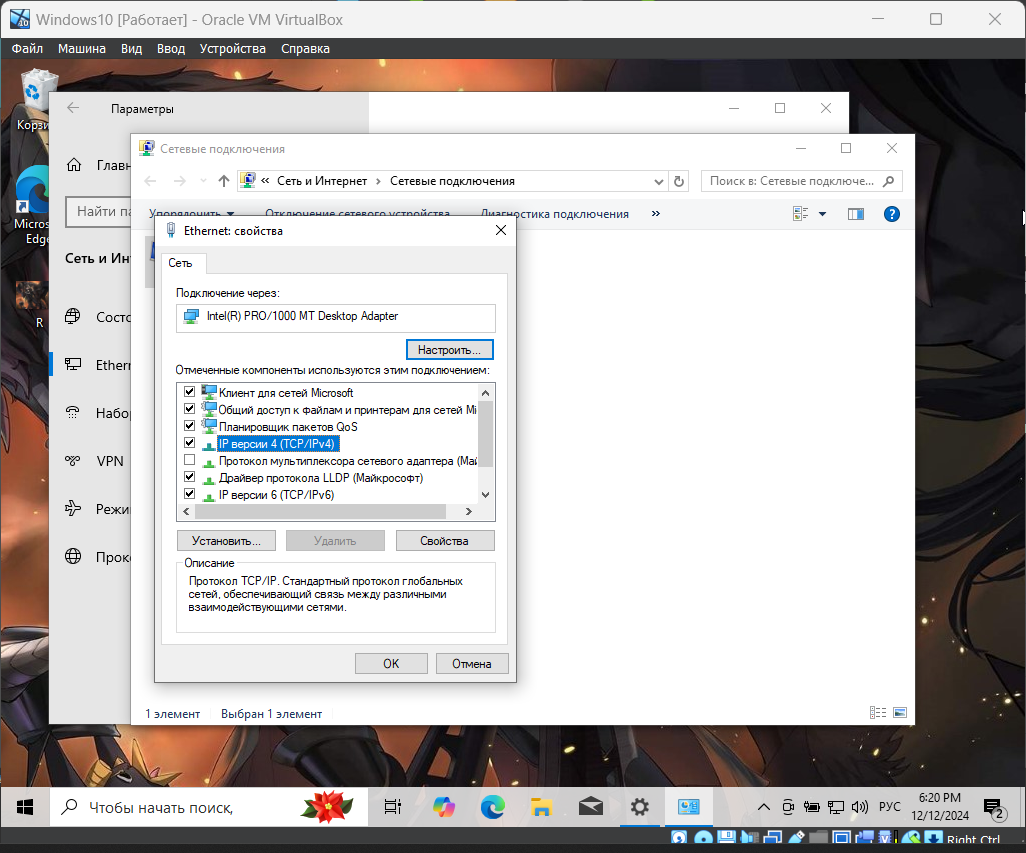Open Microsoft Edge from the taskbar
Screen dimensions: 1026x853
(493, 807)
